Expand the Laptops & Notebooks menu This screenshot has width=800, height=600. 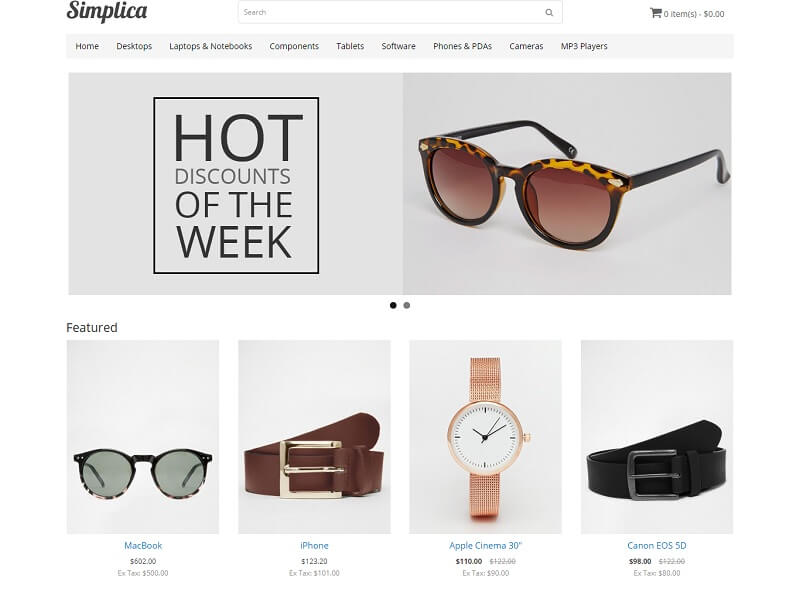(211, 46)
